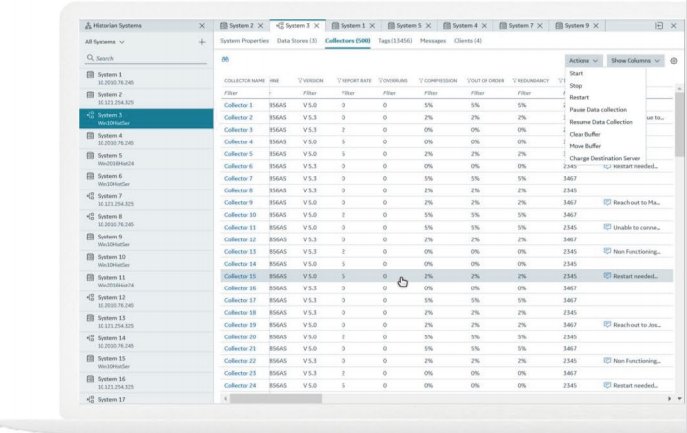Viewport: 687px width, 433px height.
Task: Open the Collector 21 link
Action: tap(240, 348)
